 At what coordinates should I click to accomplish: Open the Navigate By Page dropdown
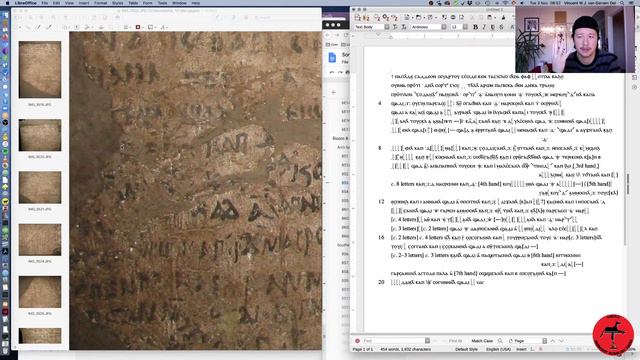pos(544,341)
